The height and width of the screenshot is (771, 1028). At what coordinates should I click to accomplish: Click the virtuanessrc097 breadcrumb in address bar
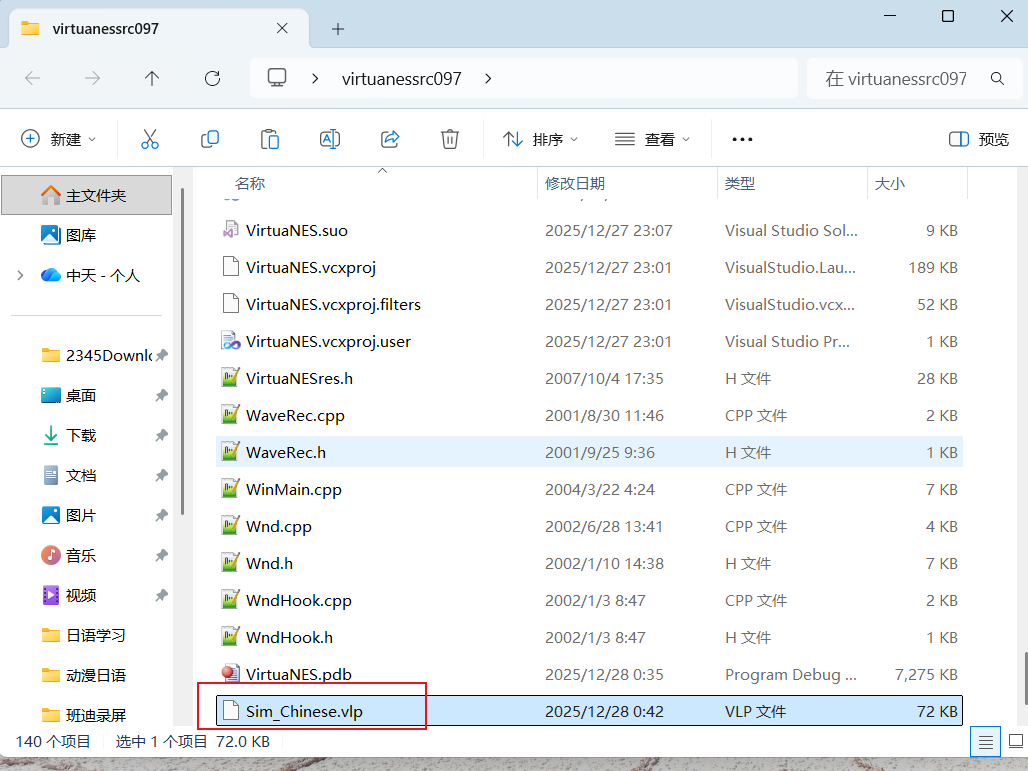[x=401, y=79]
